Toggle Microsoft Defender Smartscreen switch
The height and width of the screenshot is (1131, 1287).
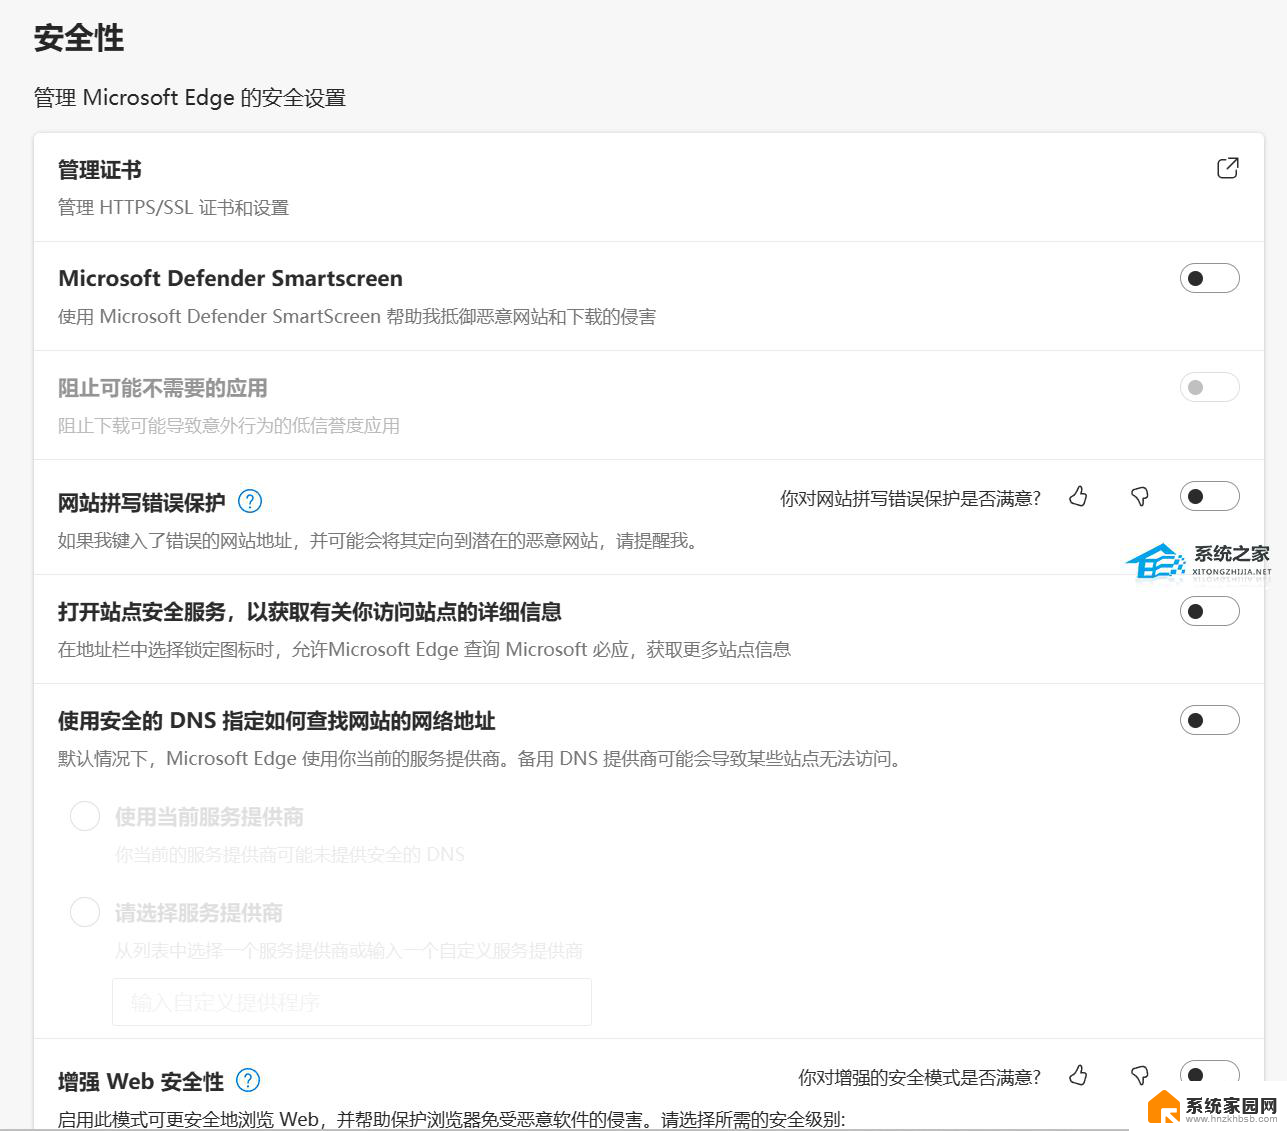(1209, 278)
